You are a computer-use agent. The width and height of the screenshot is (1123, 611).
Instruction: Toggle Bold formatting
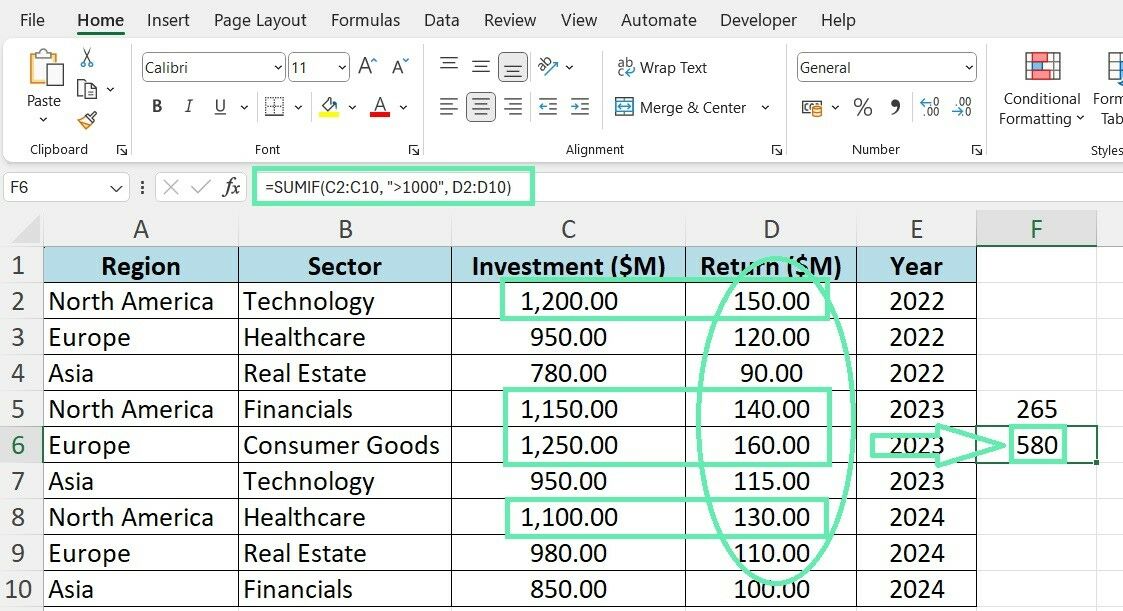[157, 107]
